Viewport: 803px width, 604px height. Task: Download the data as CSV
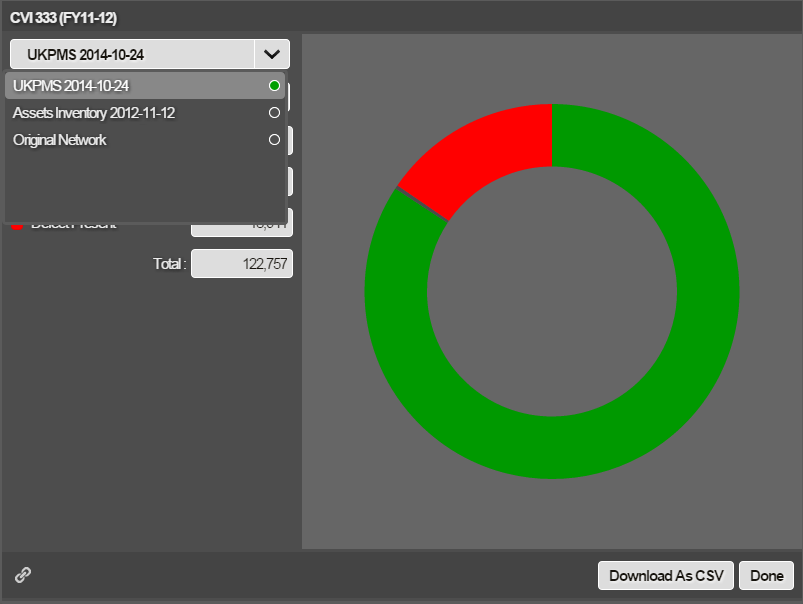(x=666, y=575)
